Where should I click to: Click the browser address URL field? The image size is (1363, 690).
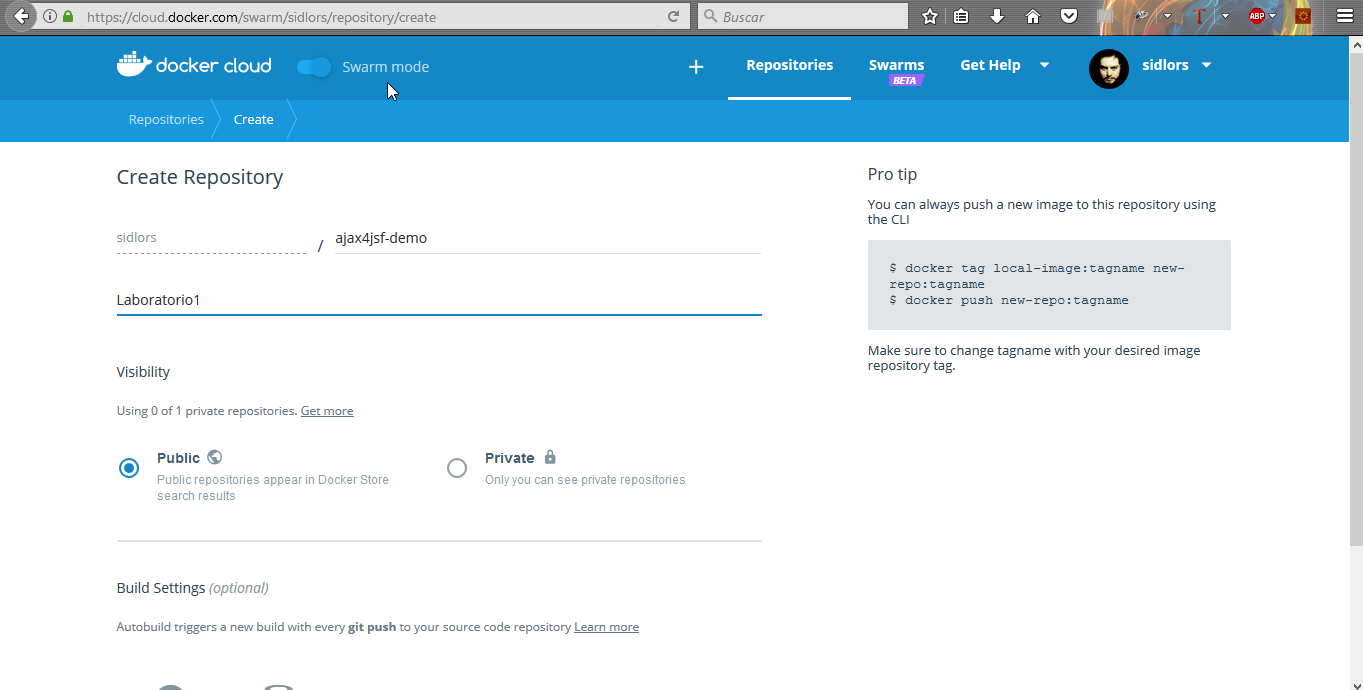(365, 17)
